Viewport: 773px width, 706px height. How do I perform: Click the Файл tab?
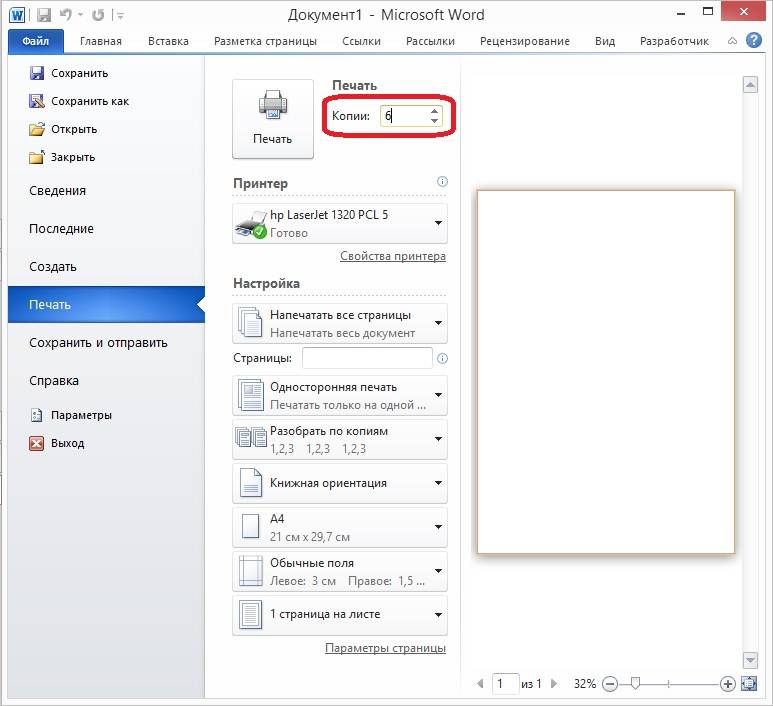[x=35, y=41]
